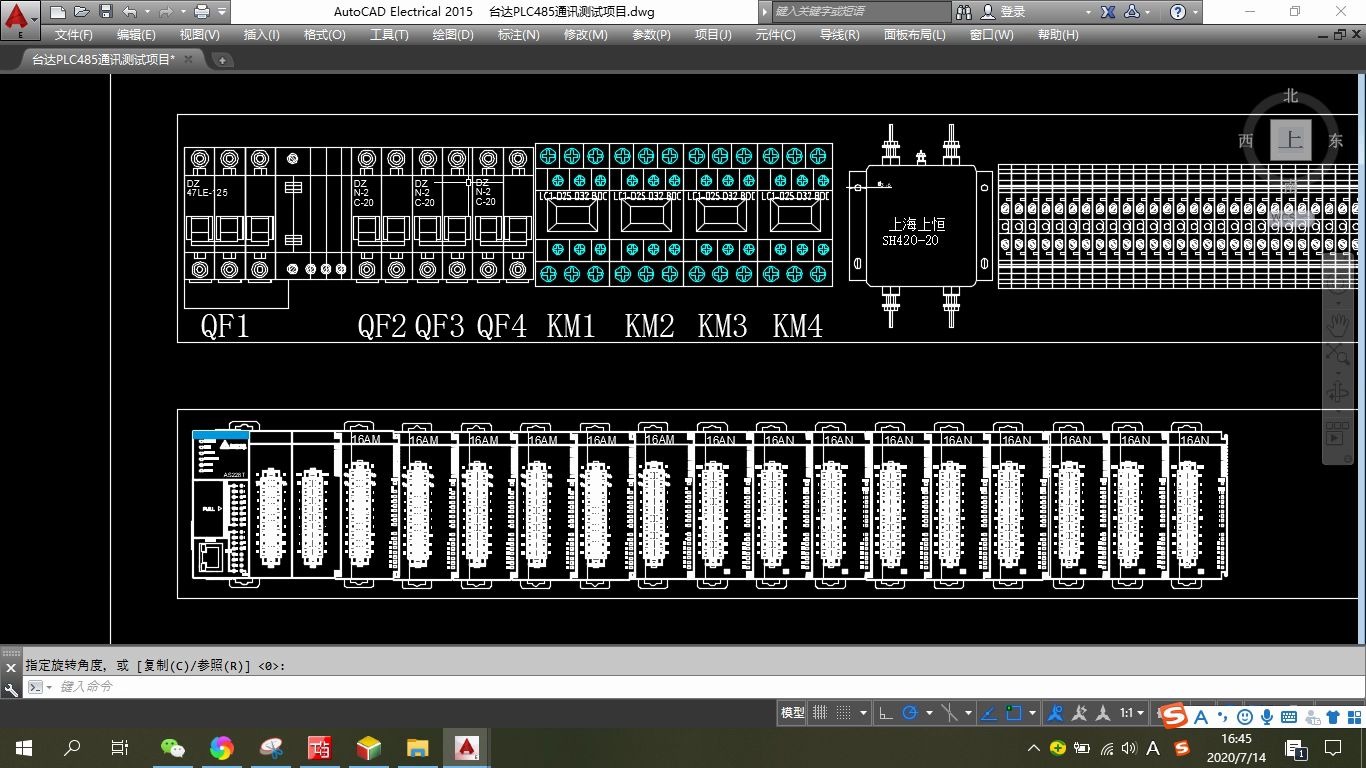Toggle ortho mode status icon
Viewport: 1366px width, 768px height.
(x=886, y=713)
